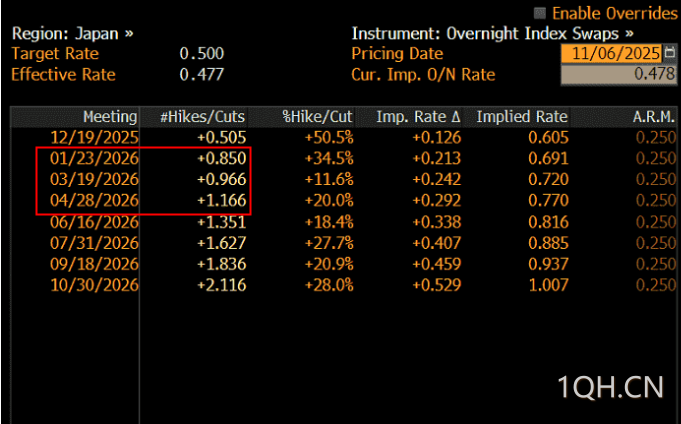
Task: Click the Pricing Date field showing 11/06/2025
Action: 612,54
